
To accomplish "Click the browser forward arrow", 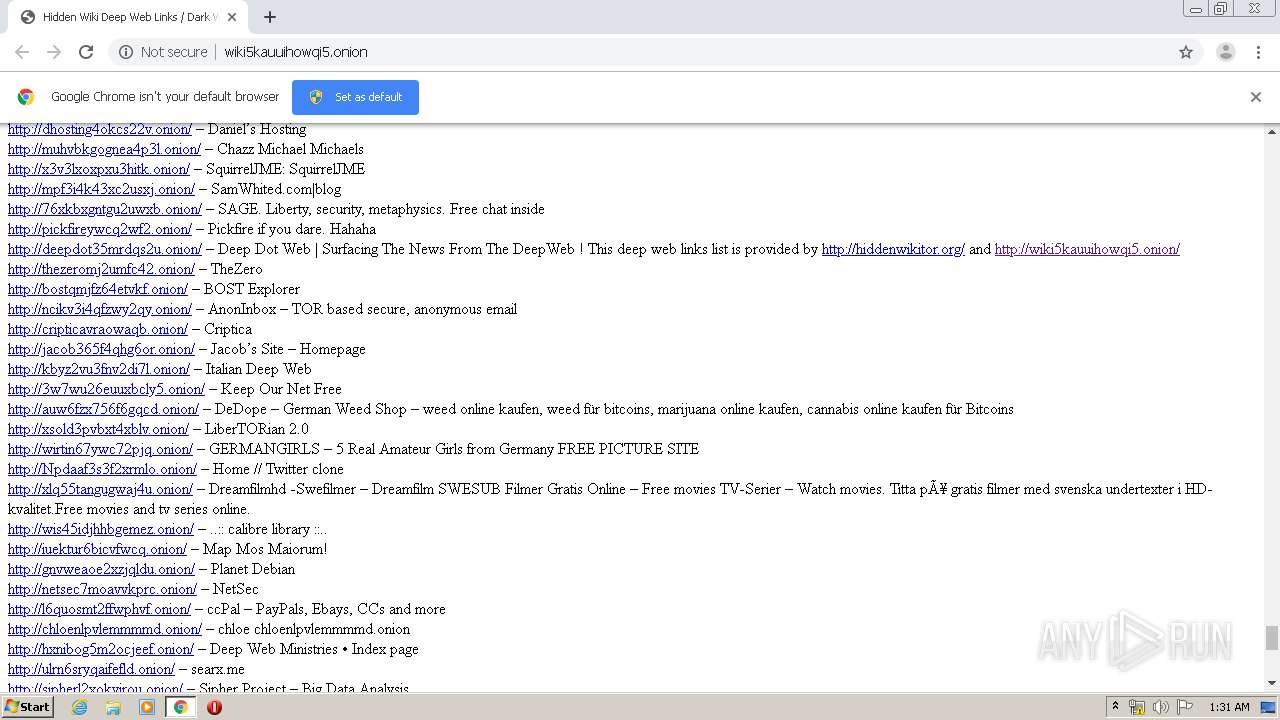I will coord(54,52).
